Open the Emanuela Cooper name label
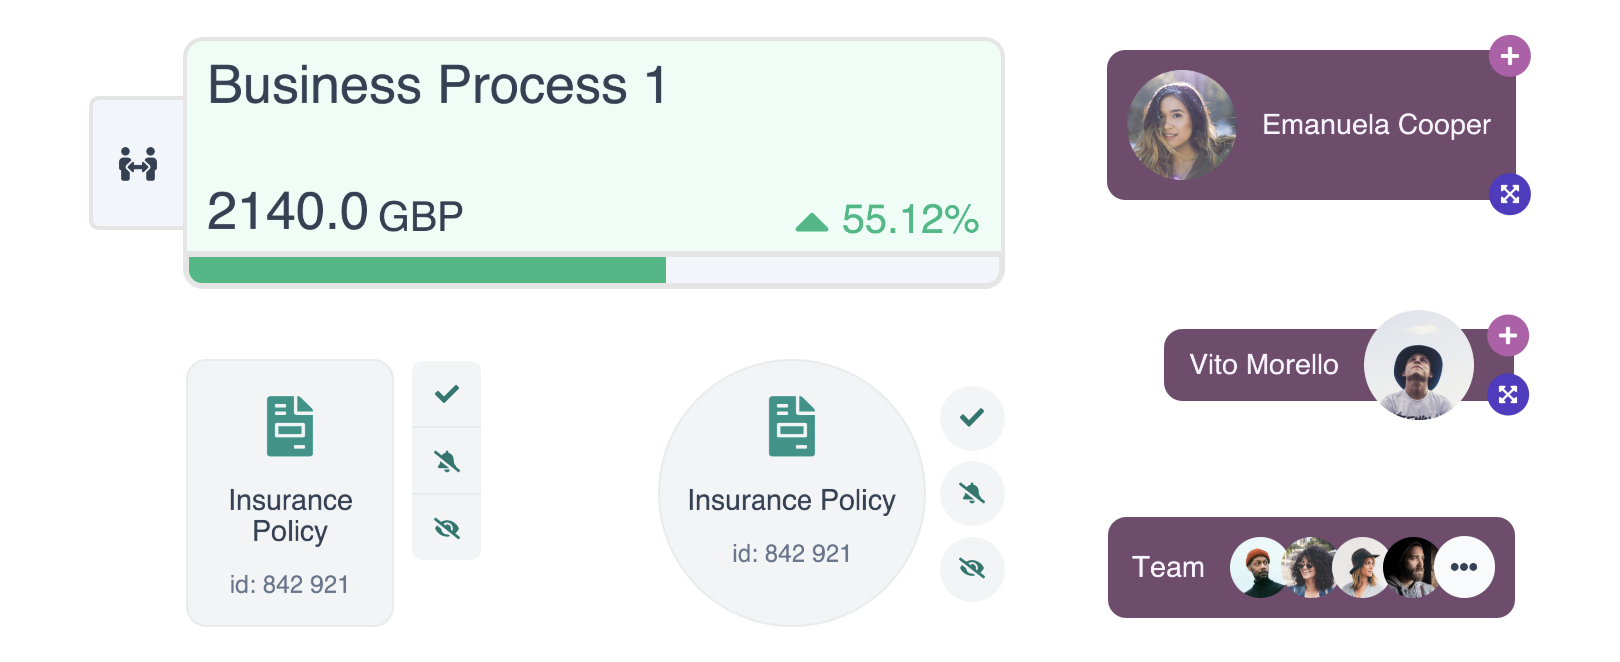Viewport: 1620px width, 662px height. [x=1376, y=125]
